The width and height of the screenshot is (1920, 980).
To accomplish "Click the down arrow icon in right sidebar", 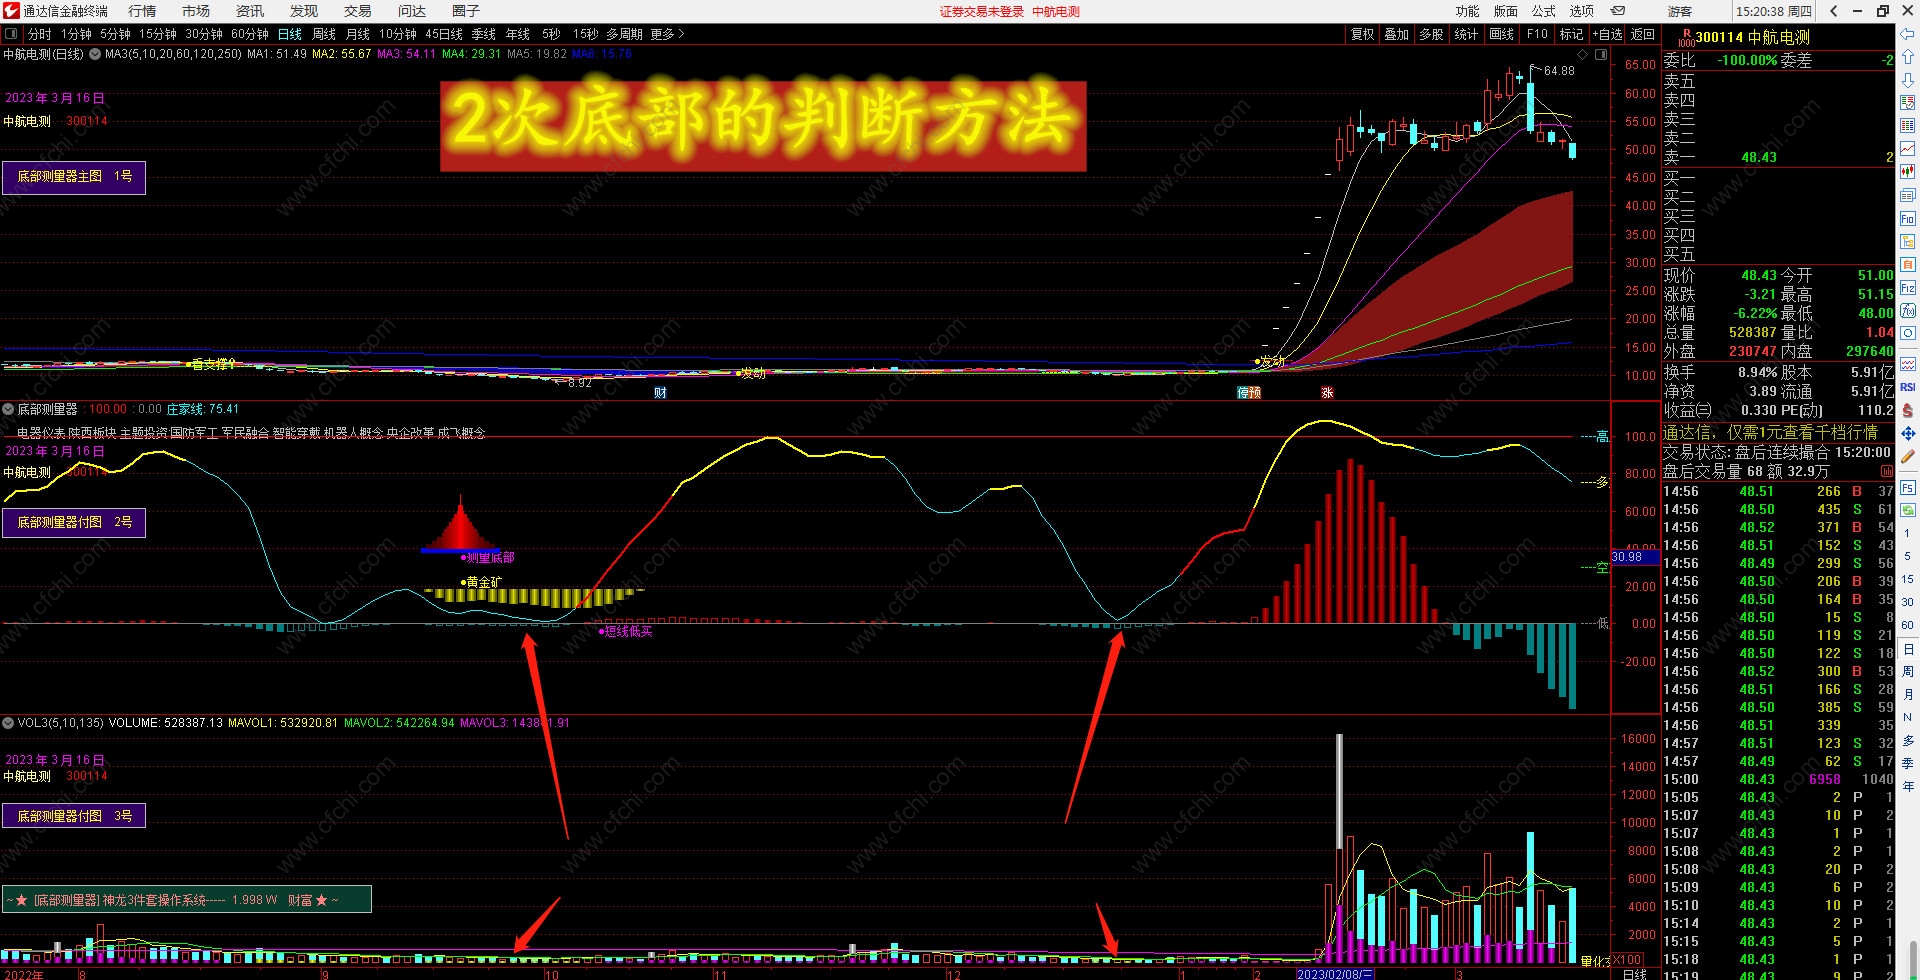I will 1908,80.
